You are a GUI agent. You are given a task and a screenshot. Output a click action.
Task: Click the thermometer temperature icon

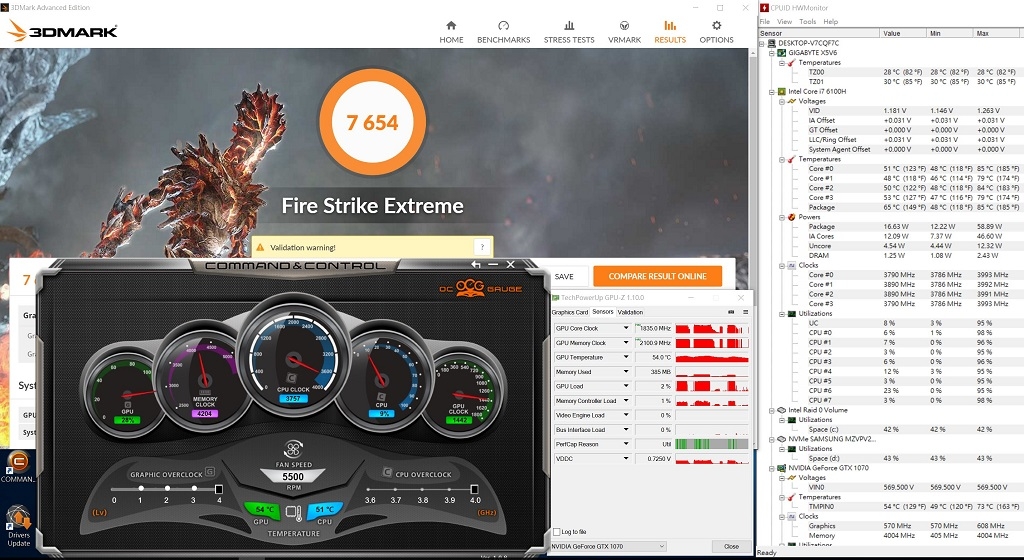[294, 514]
